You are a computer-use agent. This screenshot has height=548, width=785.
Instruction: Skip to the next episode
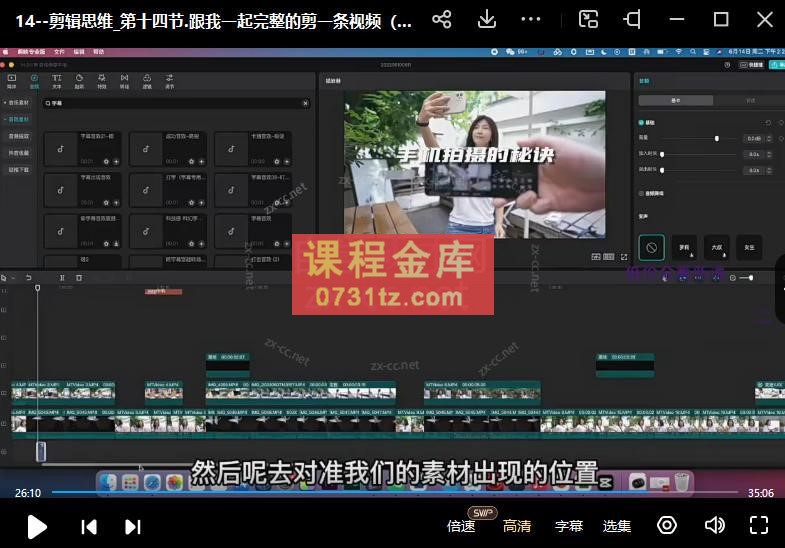click(133, 526)
